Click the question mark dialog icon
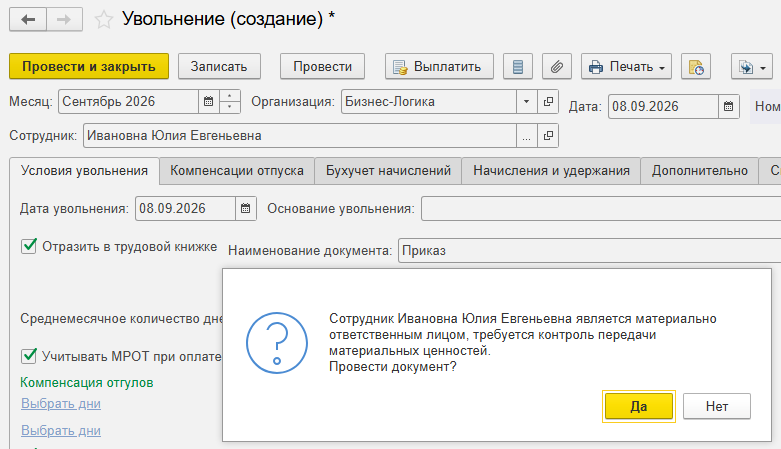Image resolution: width=781 pixels, height=449 pixels. pos(277,343)
